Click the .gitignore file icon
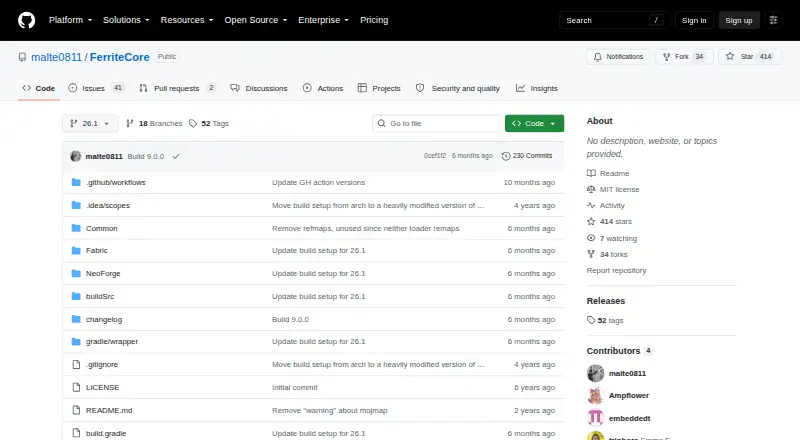The image size is (800, 440). pos(76,364)
